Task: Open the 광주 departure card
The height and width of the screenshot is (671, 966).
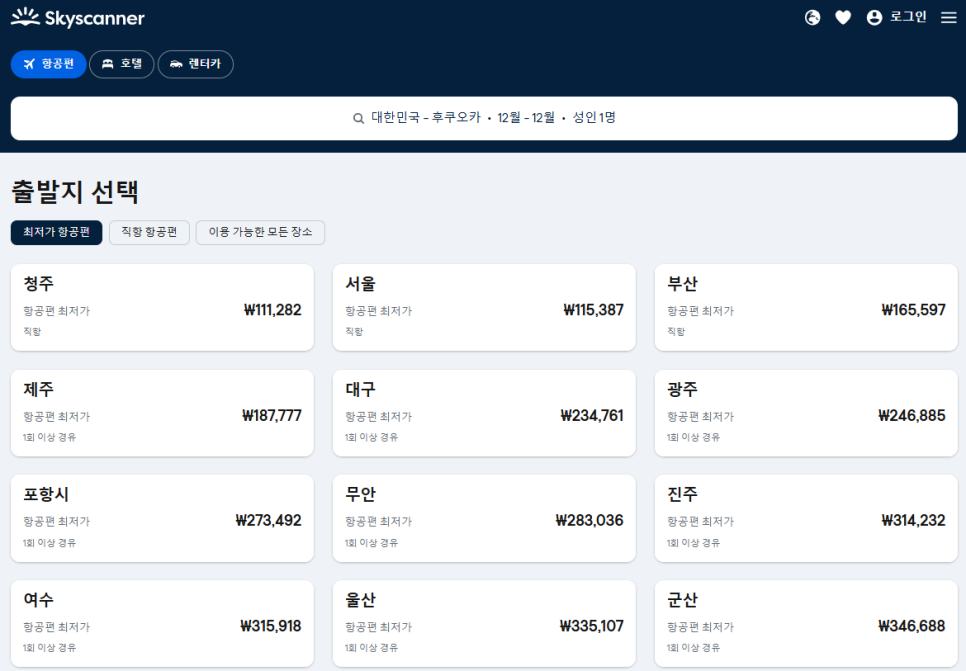Action: point(806,413)
